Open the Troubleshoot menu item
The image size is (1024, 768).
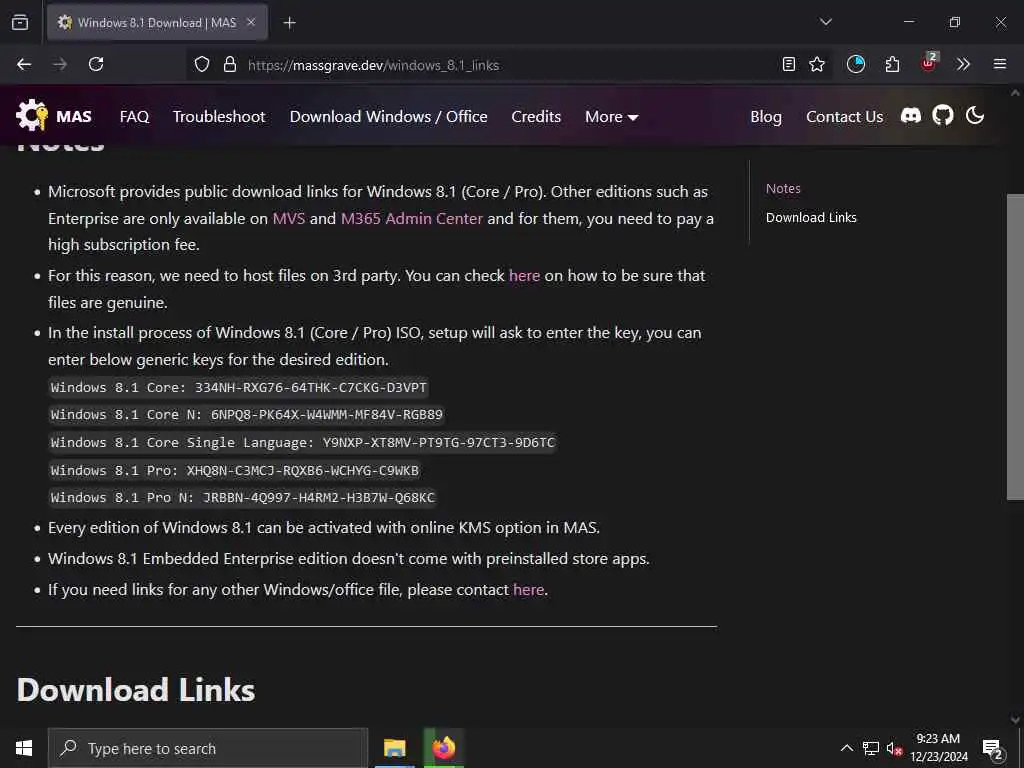[219, 117]
